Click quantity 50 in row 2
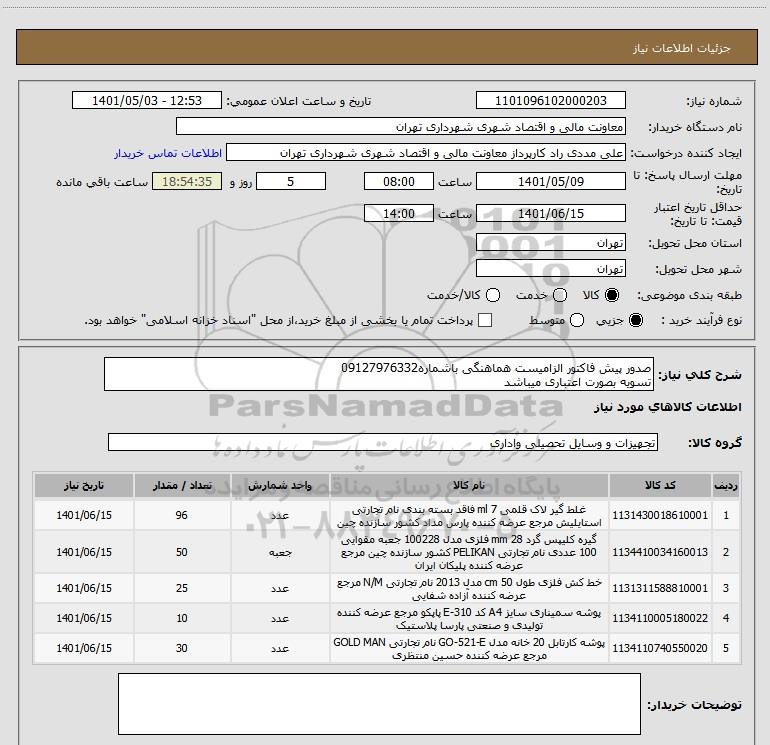This screenshot has height=745, width=770. coord(182,552)
